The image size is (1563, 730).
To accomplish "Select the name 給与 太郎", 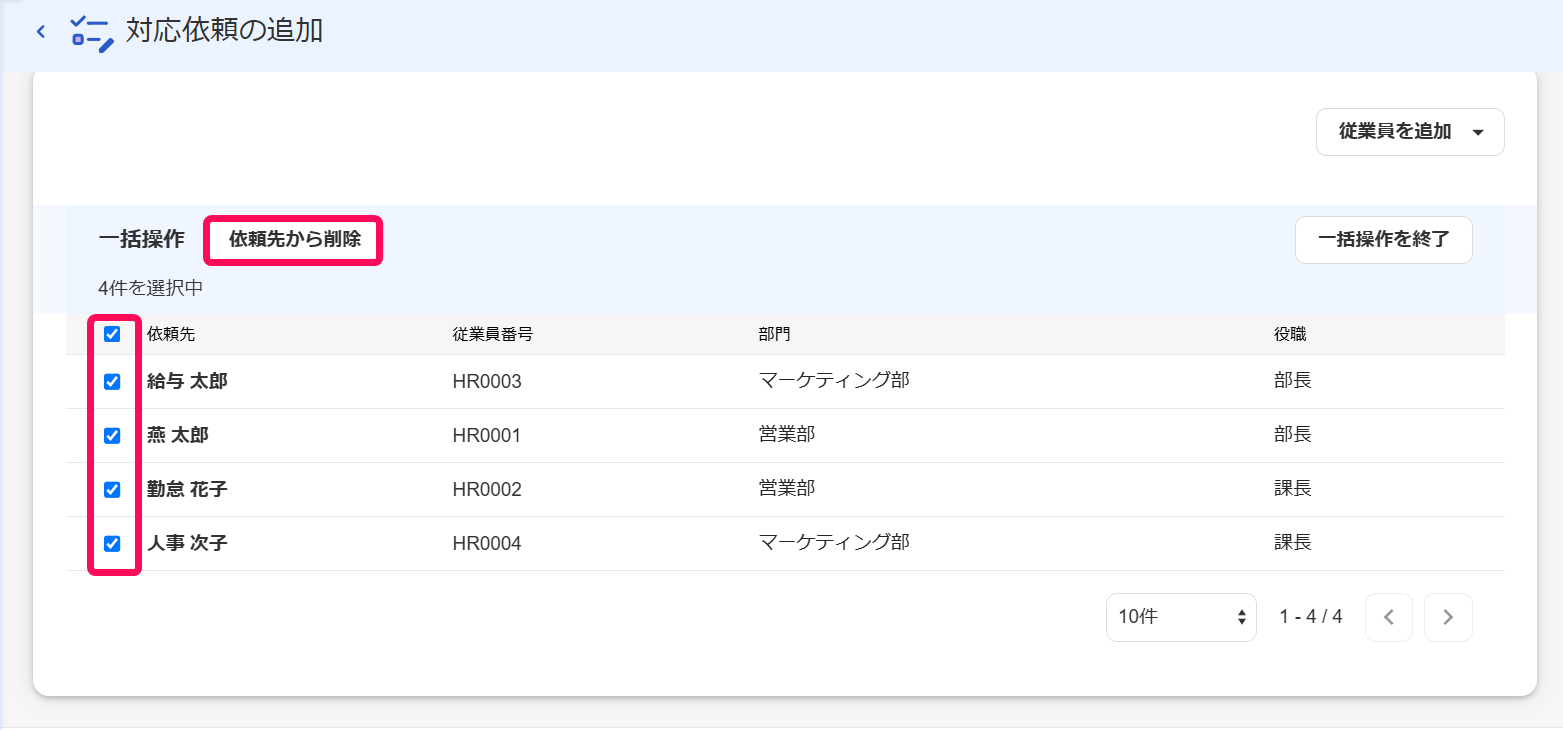I will coord(187,382).
